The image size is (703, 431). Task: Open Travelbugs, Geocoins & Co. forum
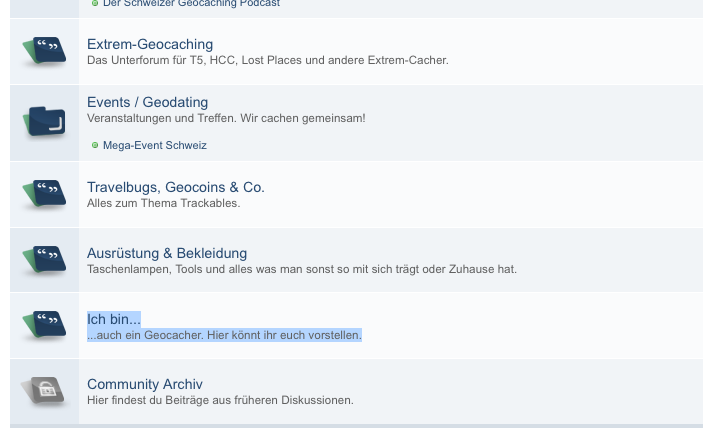click(x=176, y=187)
